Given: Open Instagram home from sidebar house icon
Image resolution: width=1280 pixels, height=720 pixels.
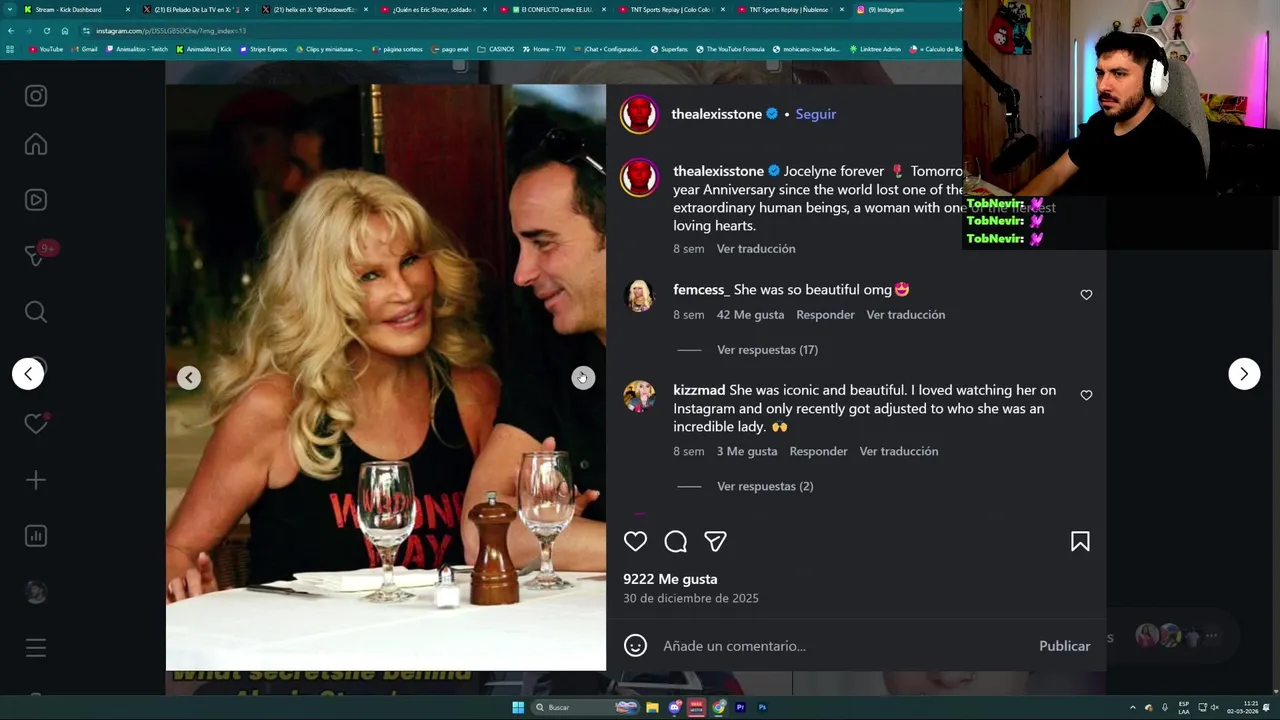Looking at the screenshot, I should coord(36,145).
